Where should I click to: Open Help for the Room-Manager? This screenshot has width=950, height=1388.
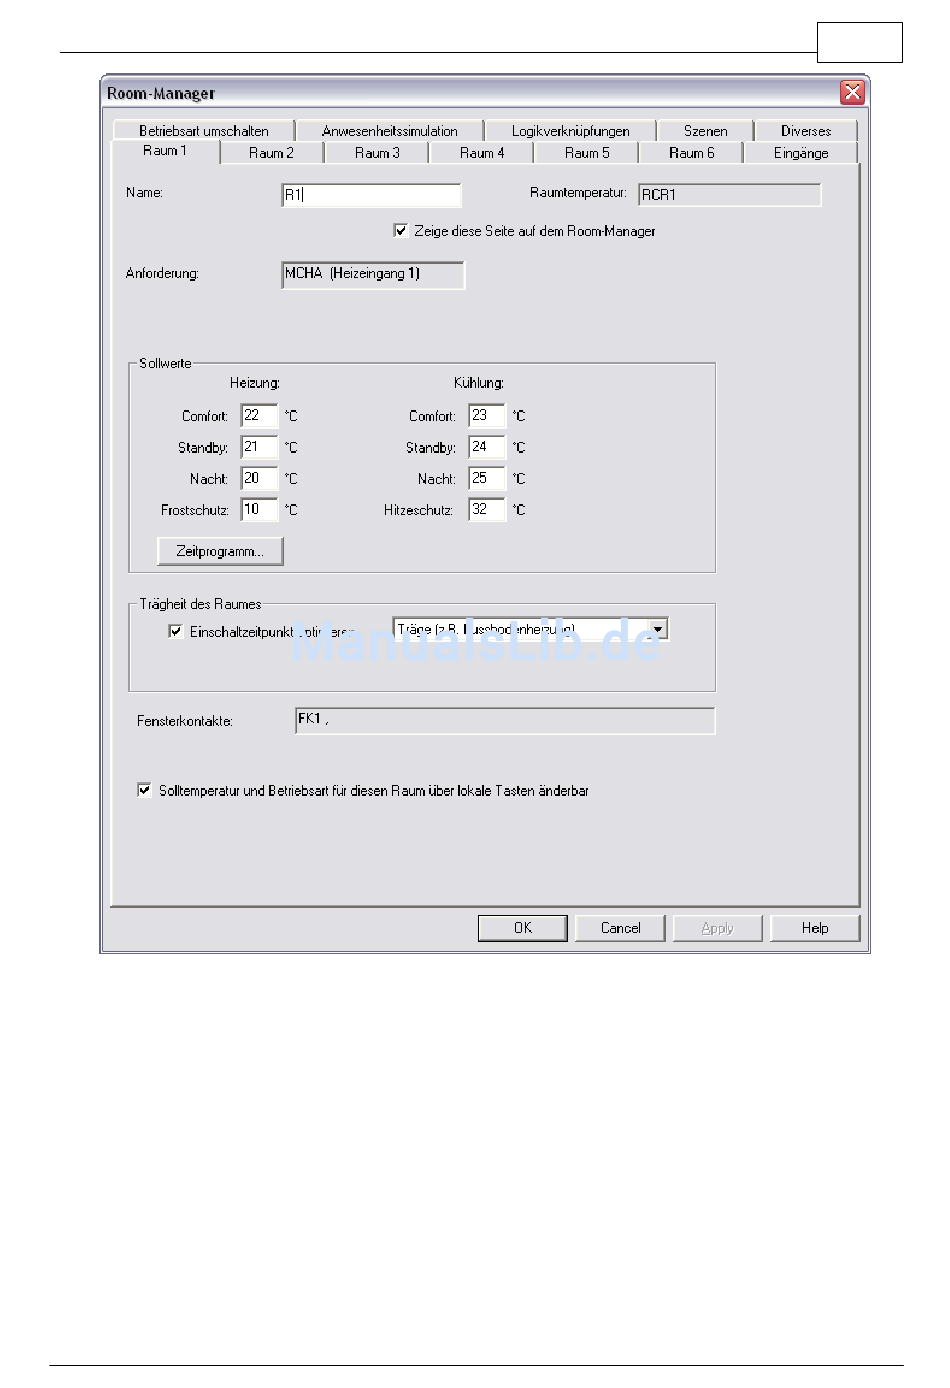click(815, 928)
